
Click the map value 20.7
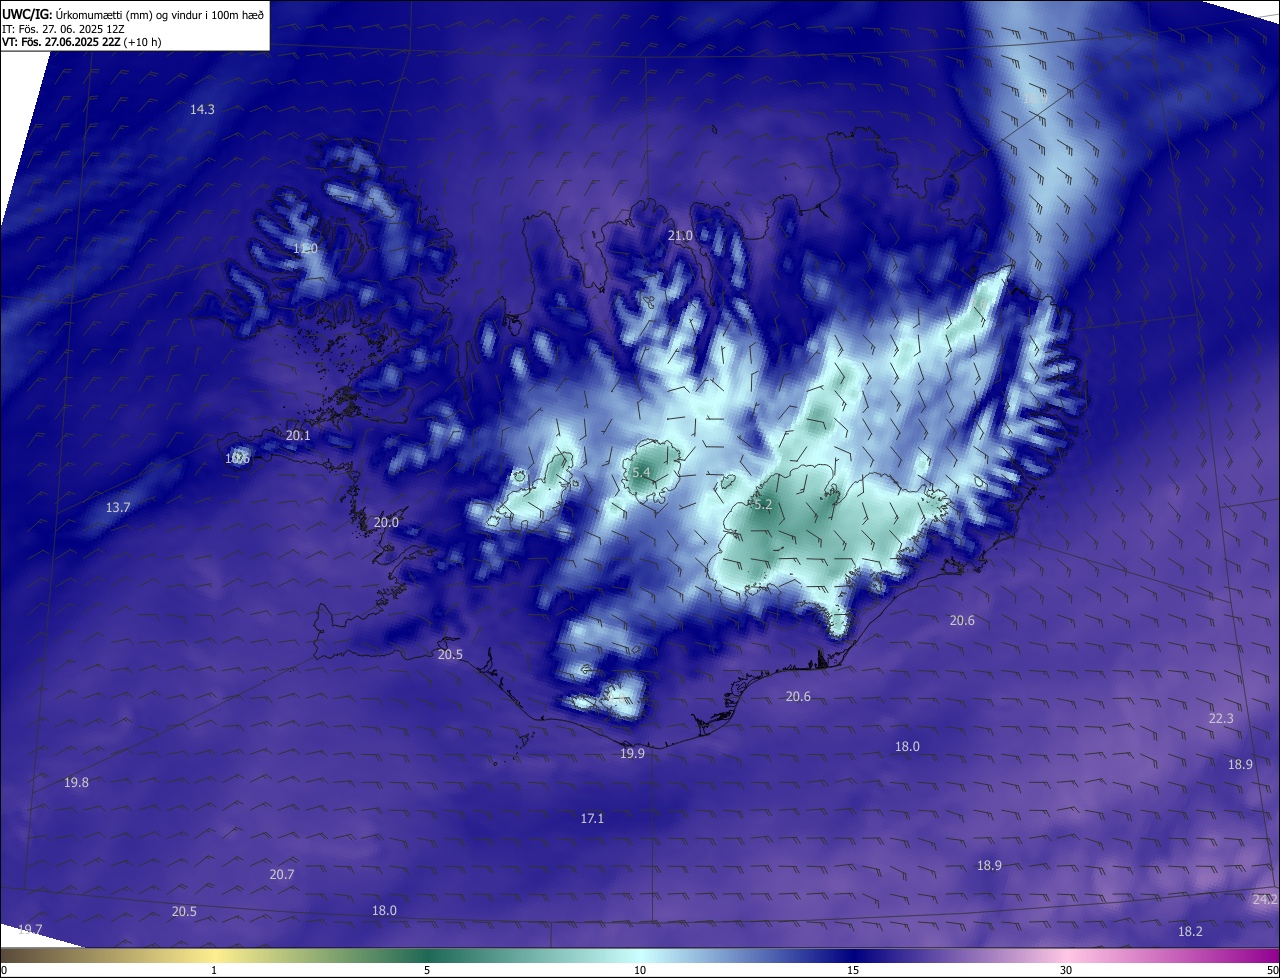point(282,874)
